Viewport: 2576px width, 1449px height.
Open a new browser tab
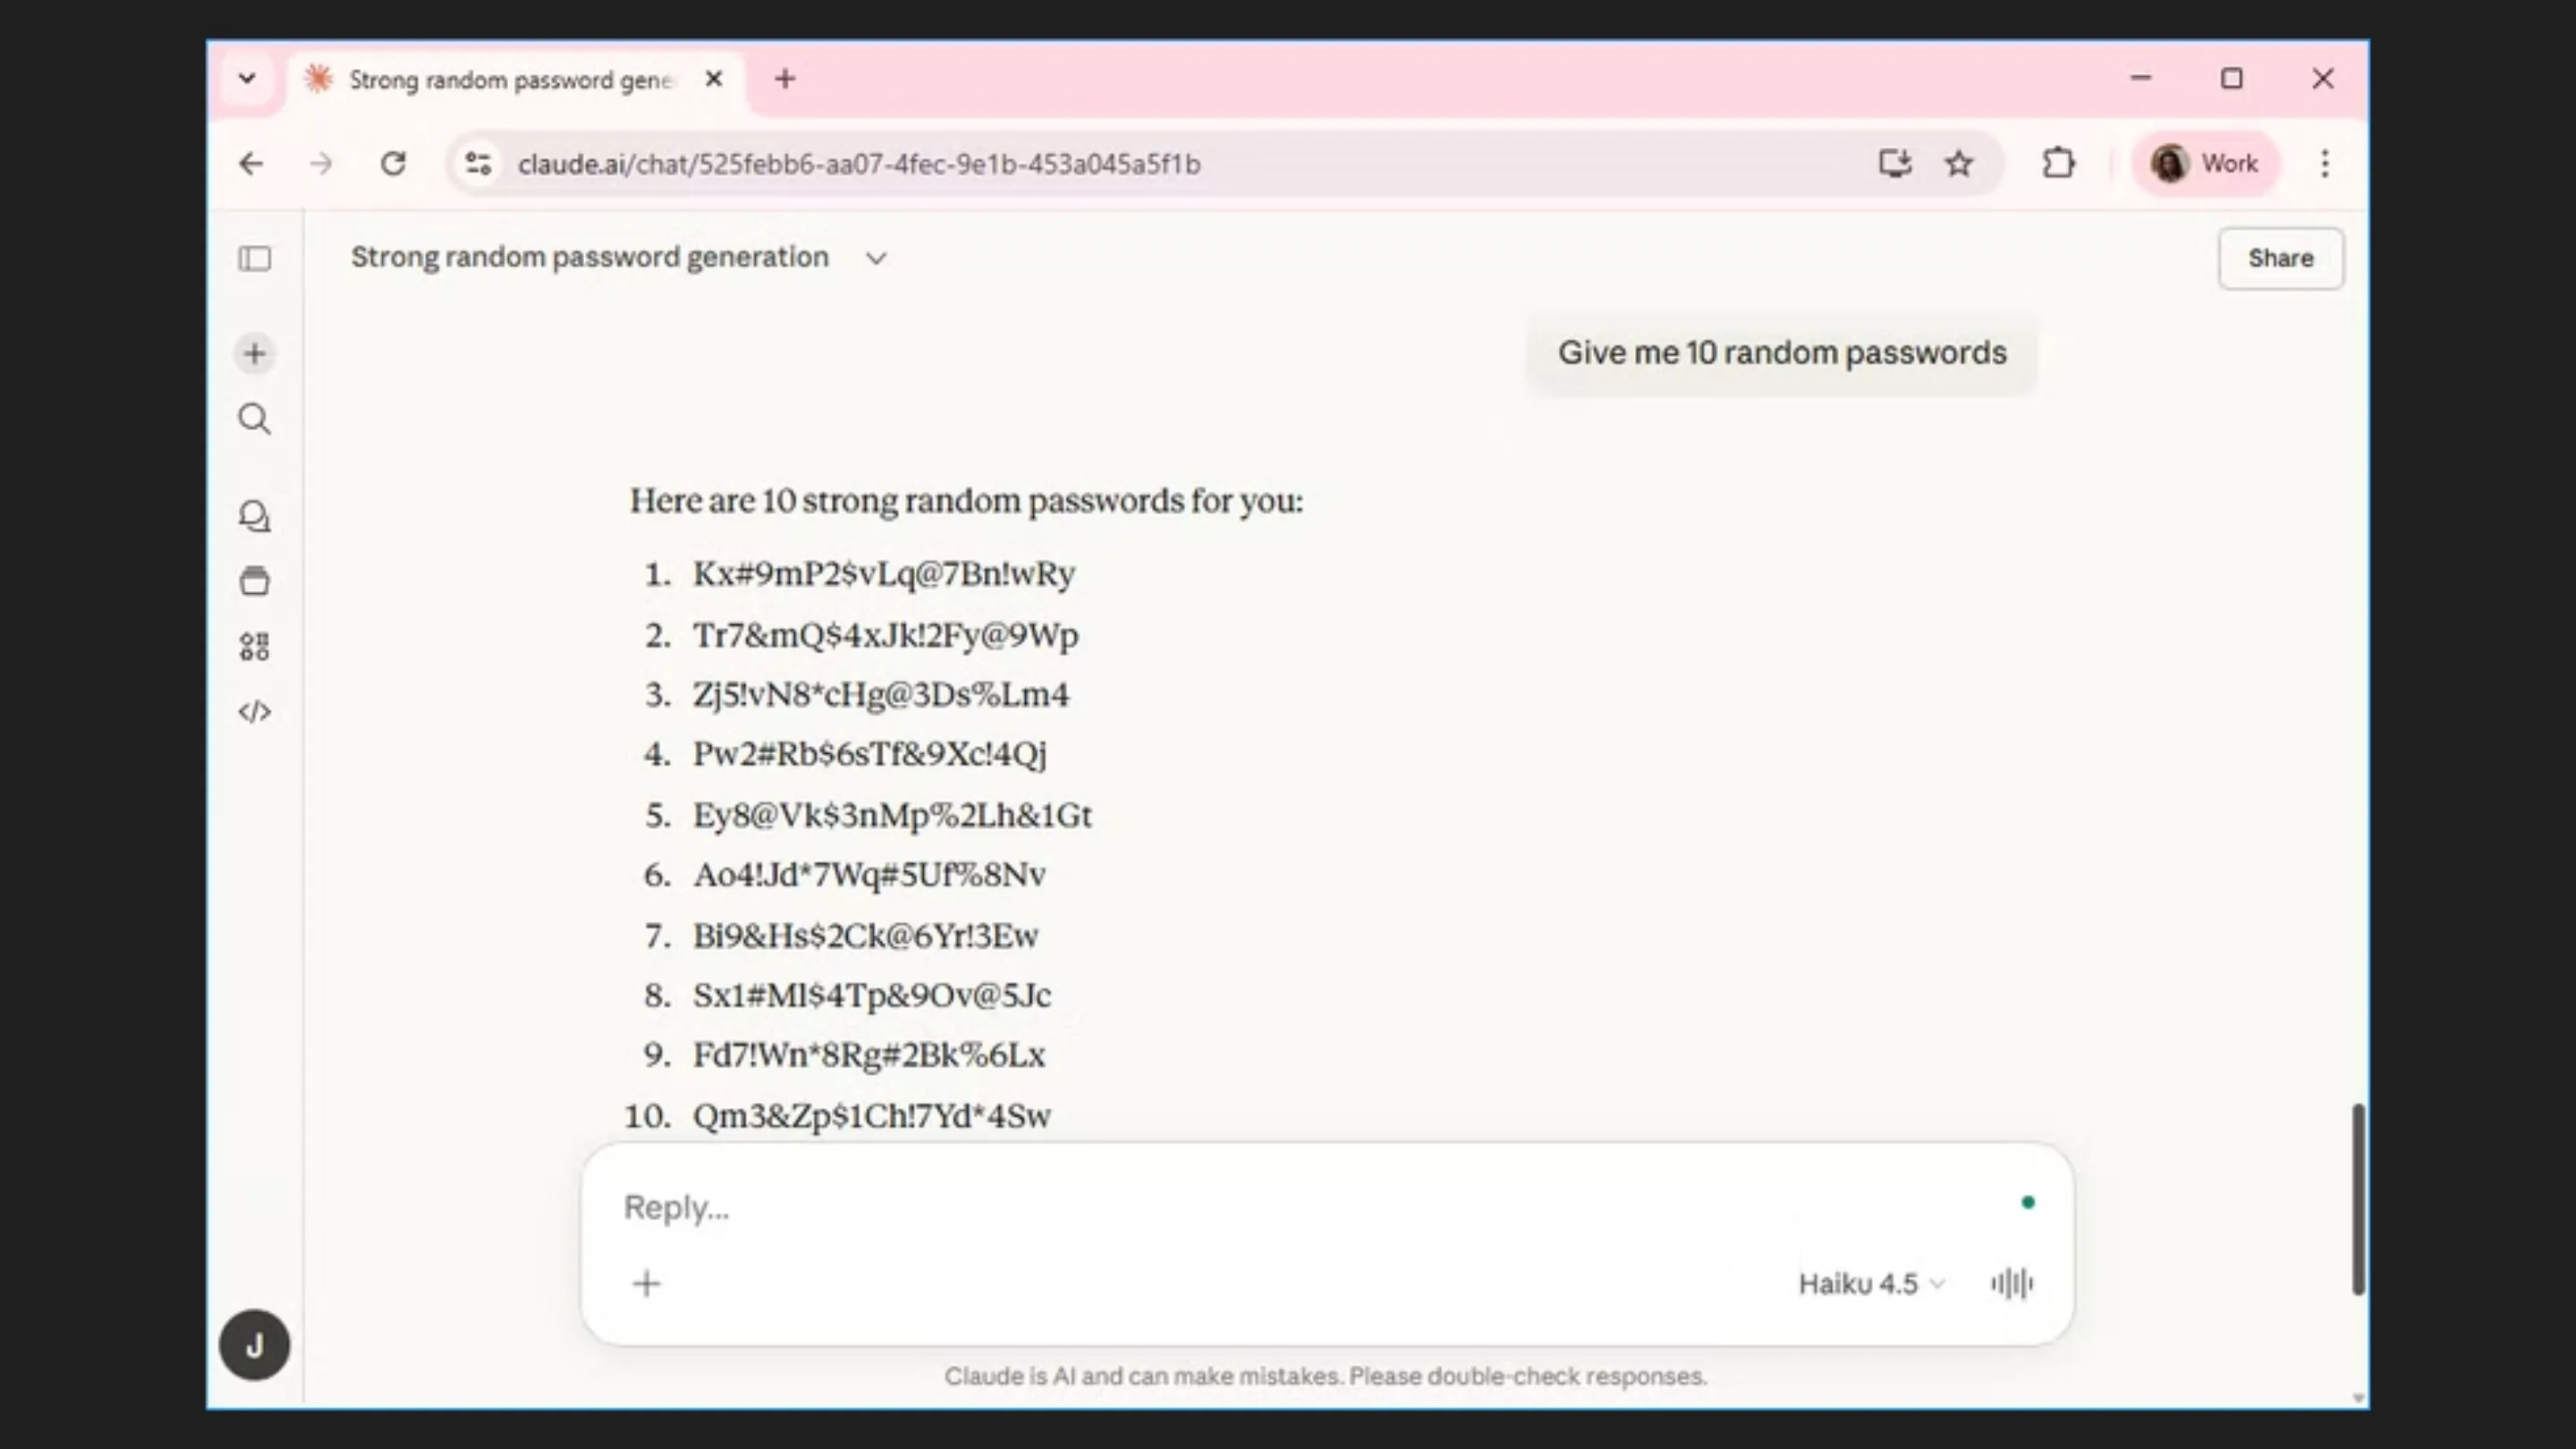785,78
